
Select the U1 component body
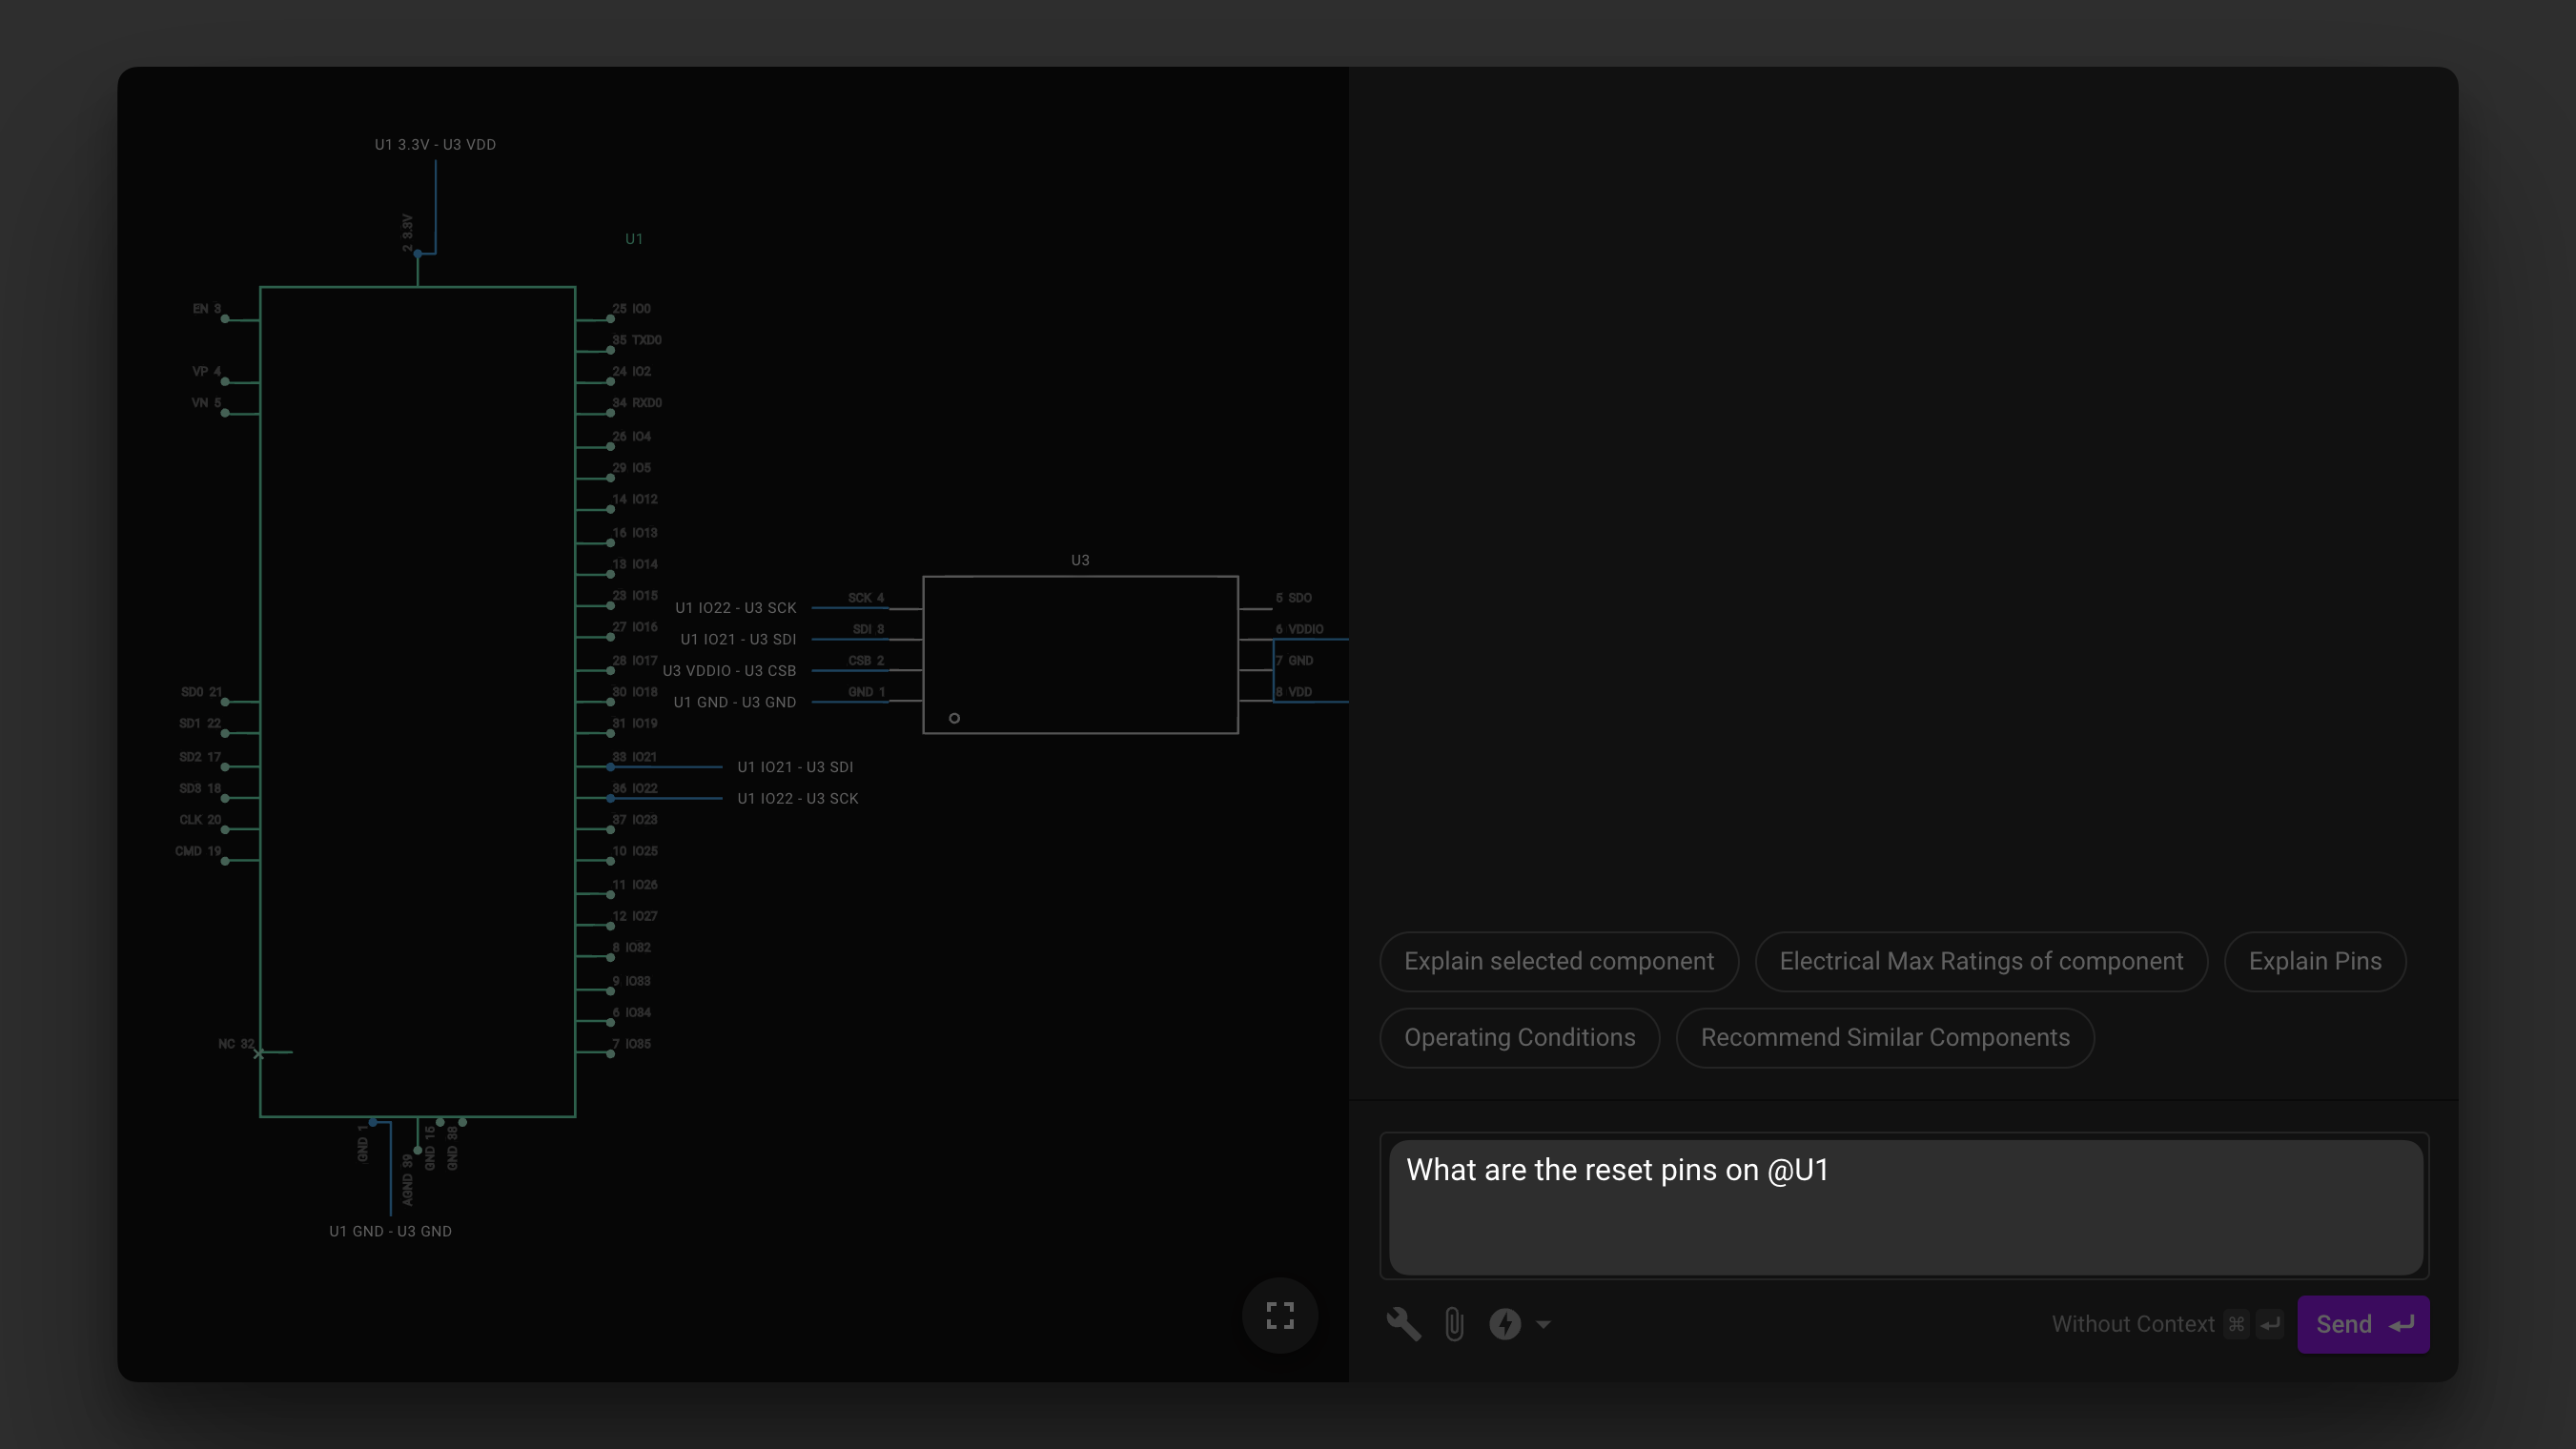[417, 700]
